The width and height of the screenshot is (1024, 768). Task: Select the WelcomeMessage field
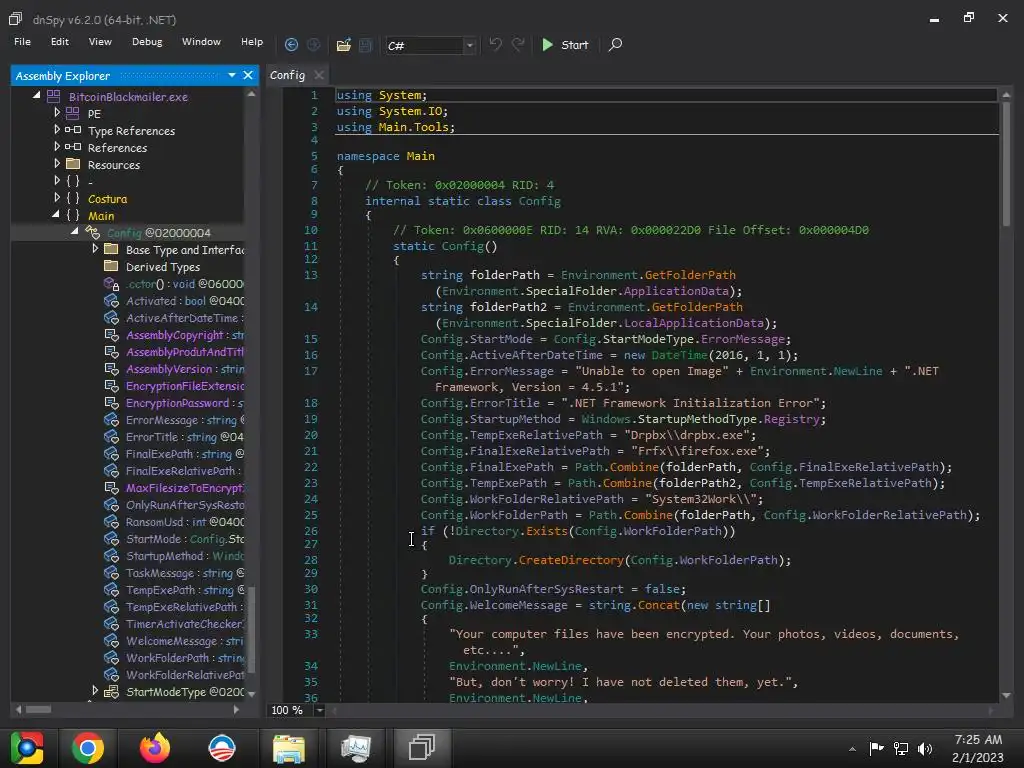point(185,640)
